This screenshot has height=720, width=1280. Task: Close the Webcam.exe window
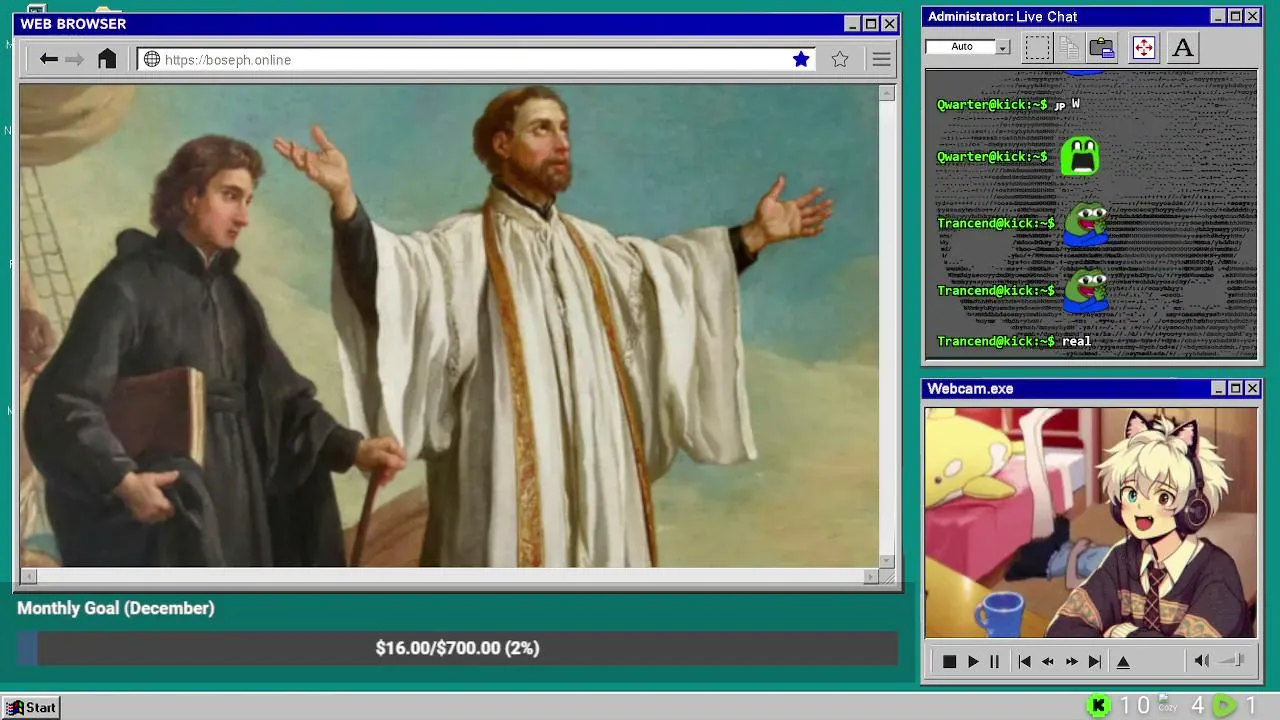1252,388
